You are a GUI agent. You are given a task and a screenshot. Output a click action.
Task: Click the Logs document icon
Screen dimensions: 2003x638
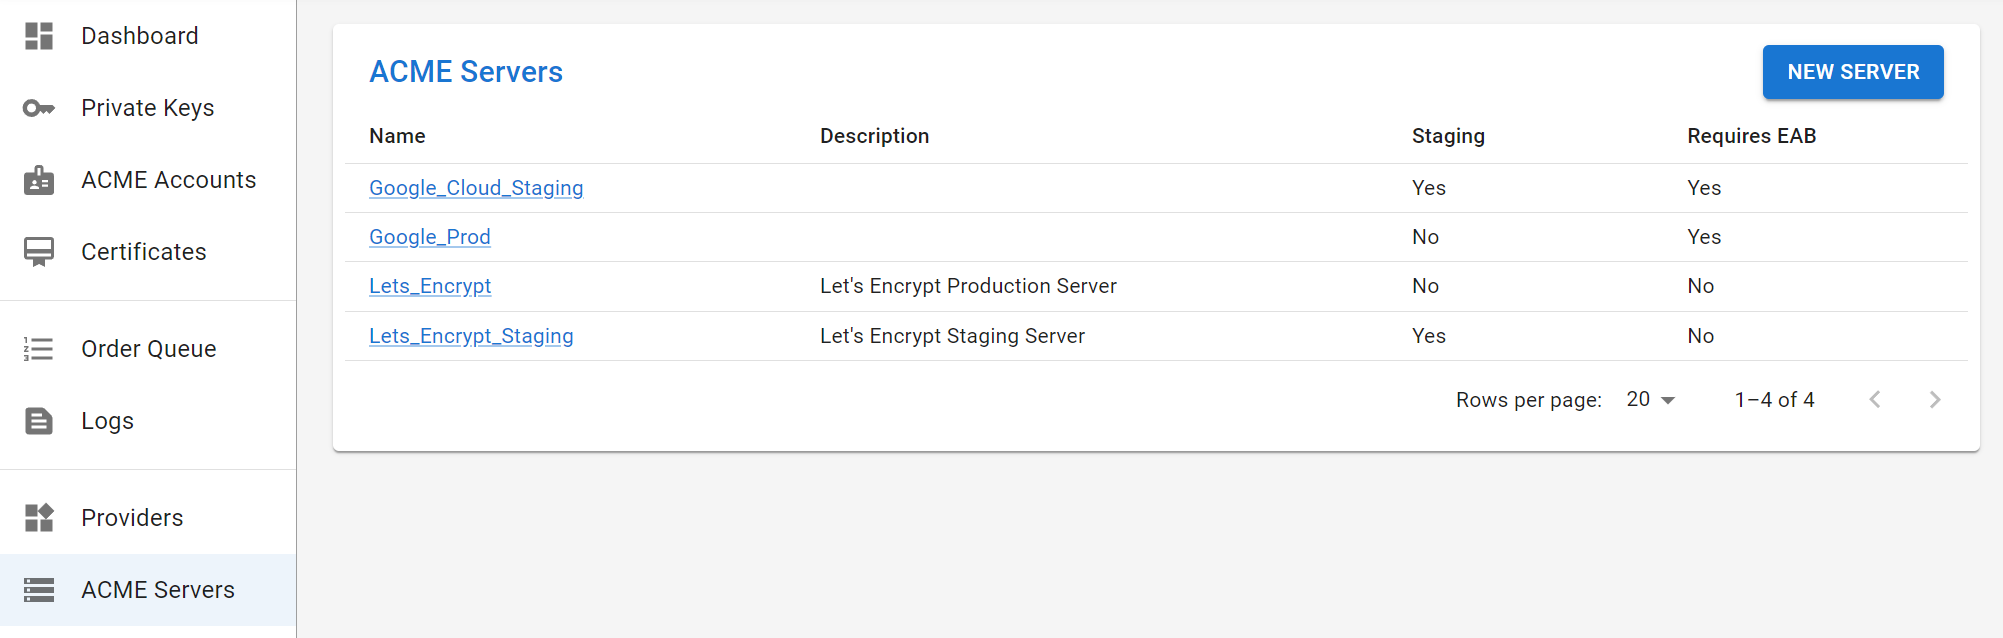(39, 421)
